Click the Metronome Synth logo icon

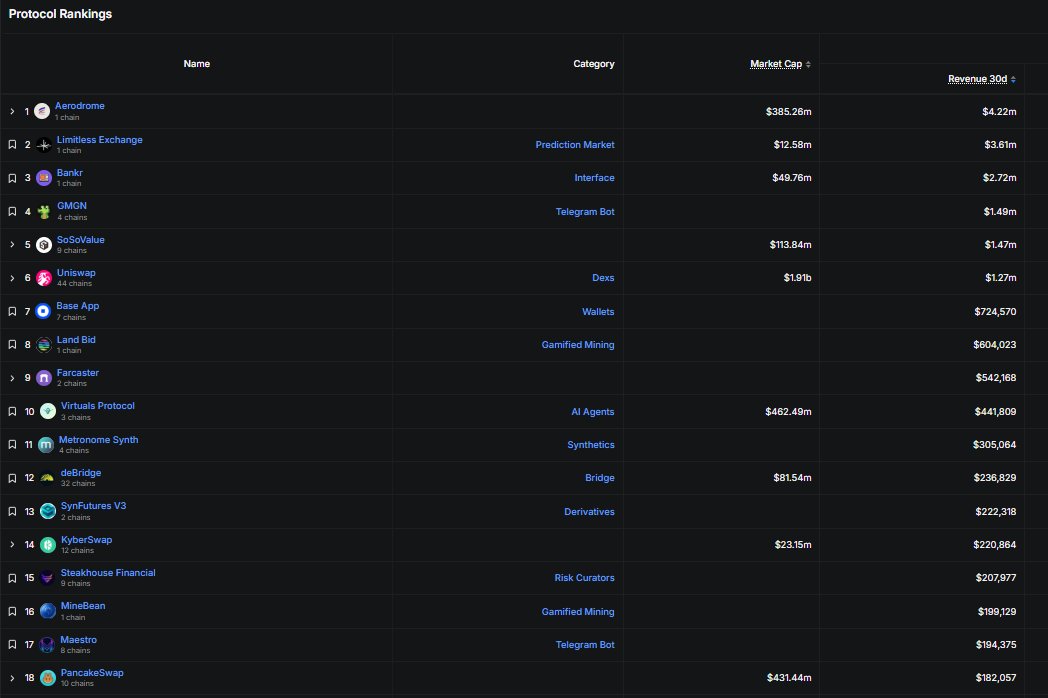[46, 445]
